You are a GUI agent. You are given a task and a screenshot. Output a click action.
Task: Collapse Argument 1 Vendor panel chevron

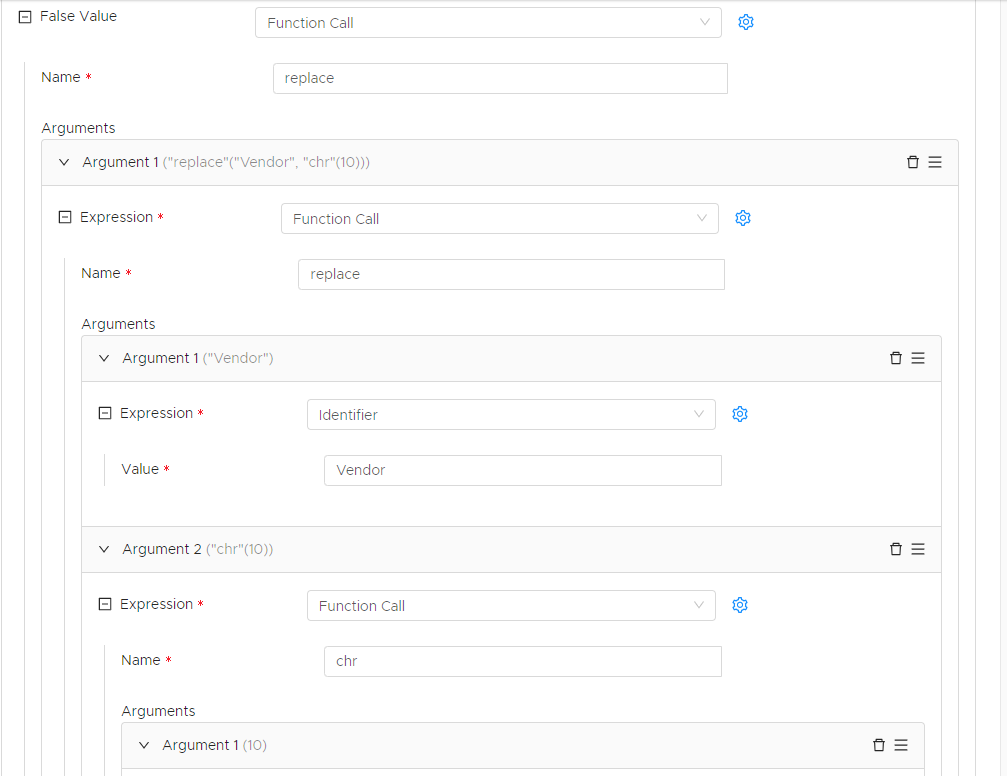104,358
